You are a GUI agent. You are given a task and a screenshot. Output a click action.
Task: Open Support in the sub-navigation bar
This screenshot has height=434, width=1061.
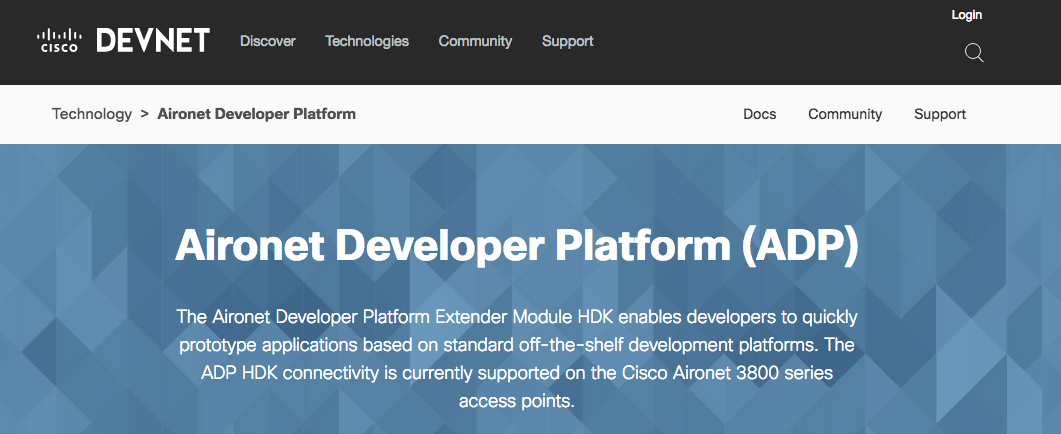(x=940, y=114)
